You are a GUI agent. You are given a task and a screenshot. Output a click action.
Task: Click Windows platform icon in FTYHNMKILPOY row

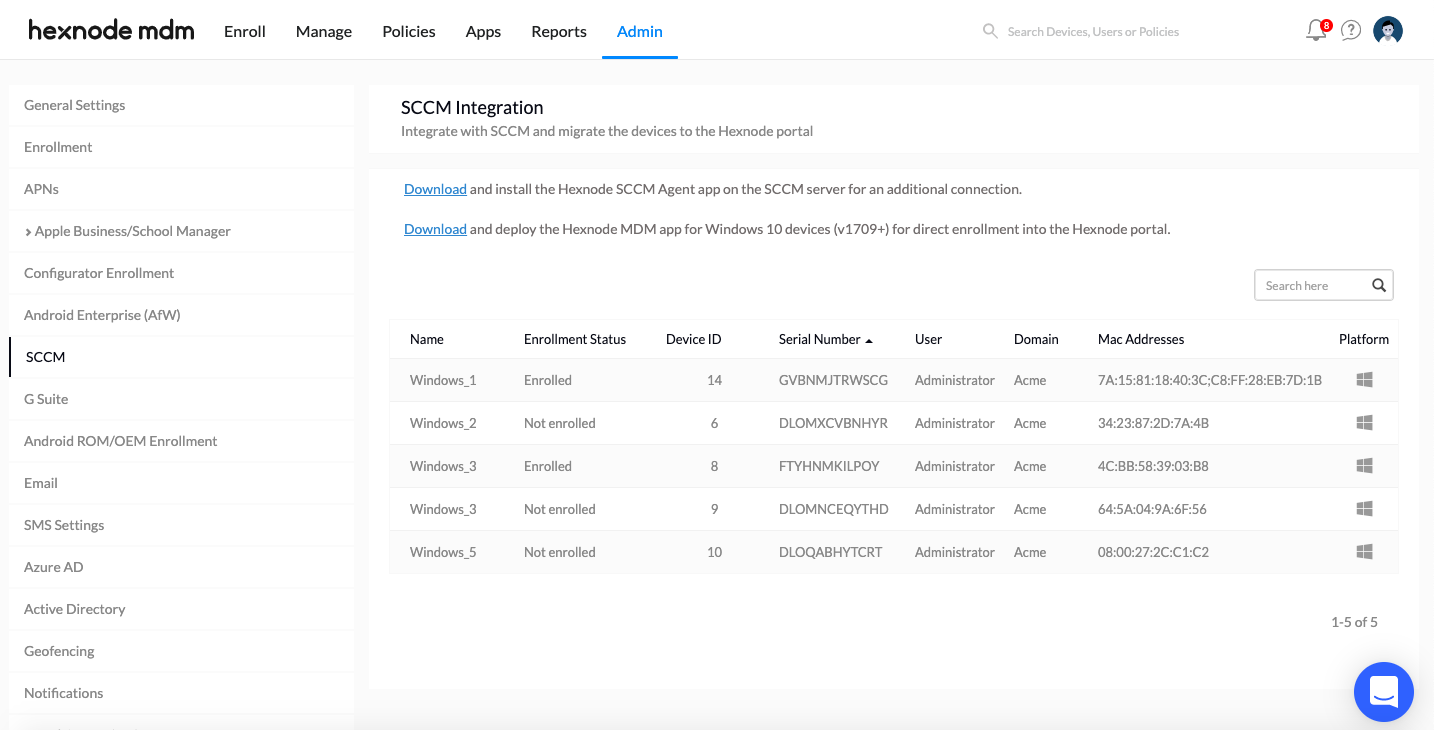1364,466
